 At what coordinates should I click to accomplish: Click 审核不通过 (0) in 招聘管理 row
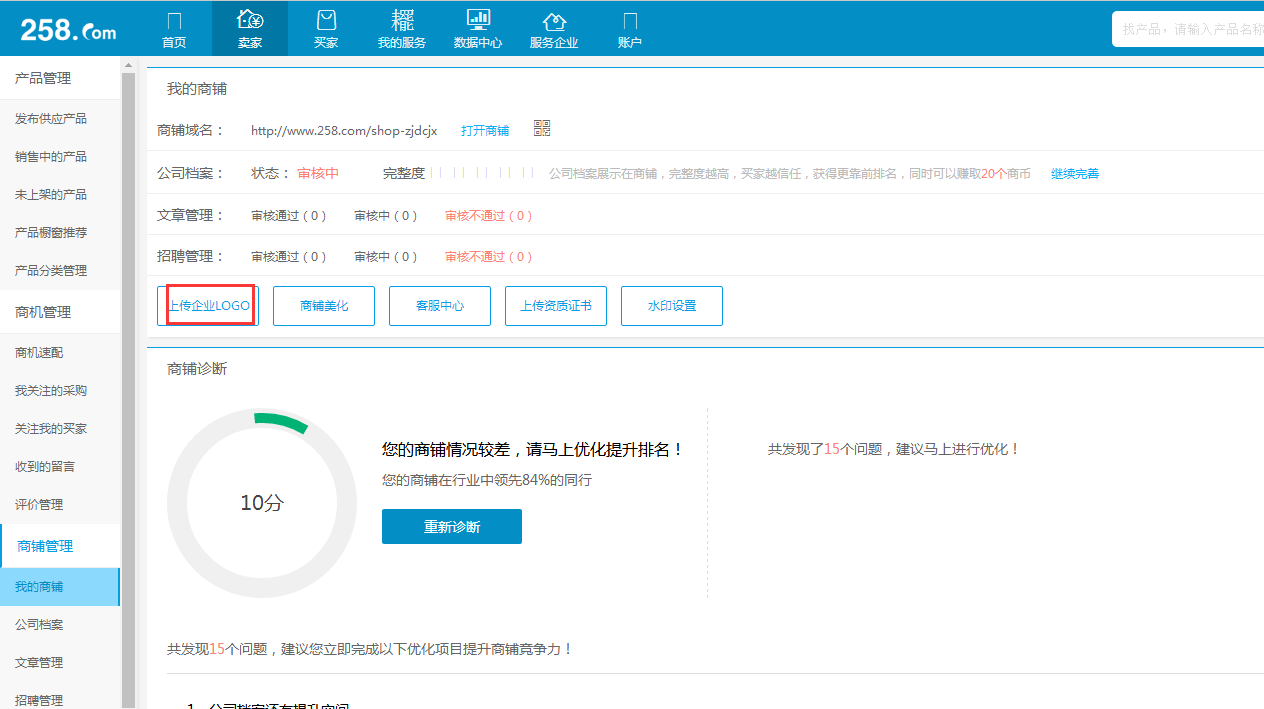(x=489, y=256)
